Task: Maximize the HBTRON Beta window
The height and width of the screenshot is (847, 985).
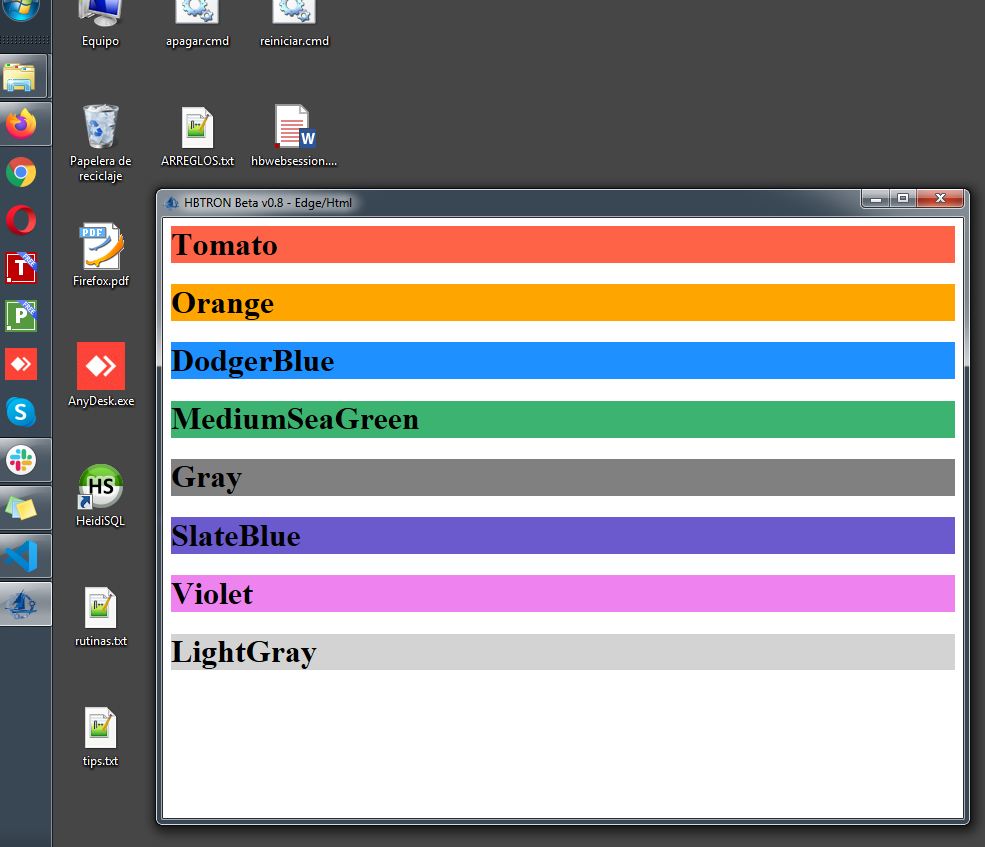Action: click(902, 199)
